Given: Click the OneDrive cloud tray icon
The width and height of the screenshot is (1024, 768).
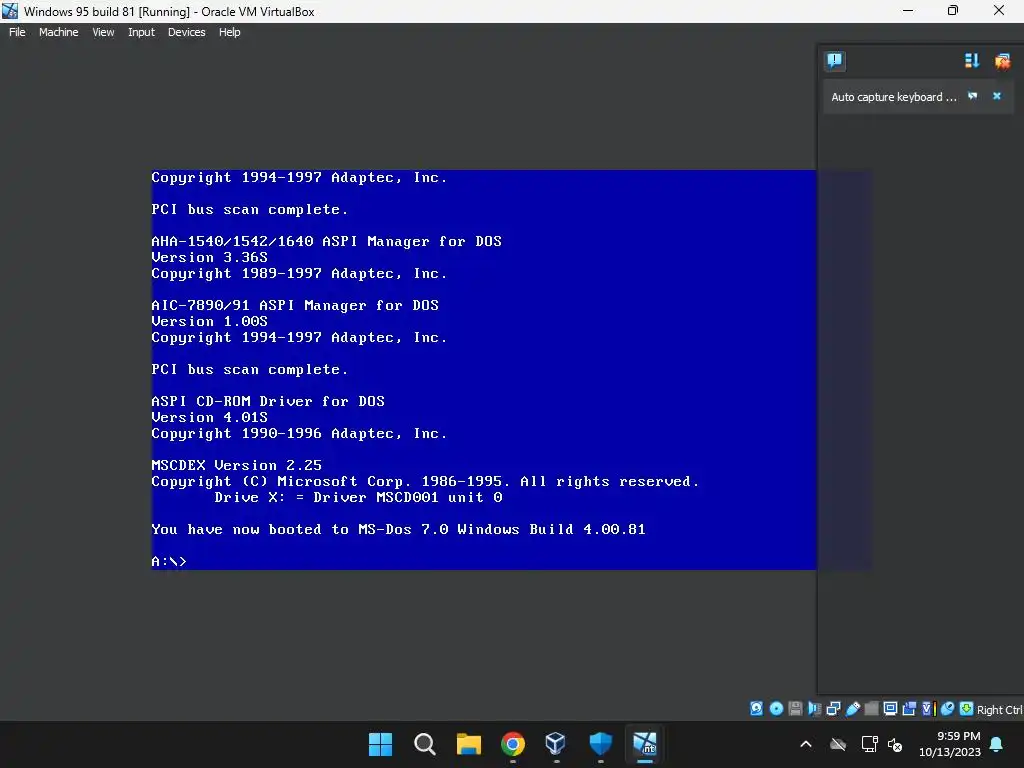Looking at the screenshot, I should [x=838, y=744].
